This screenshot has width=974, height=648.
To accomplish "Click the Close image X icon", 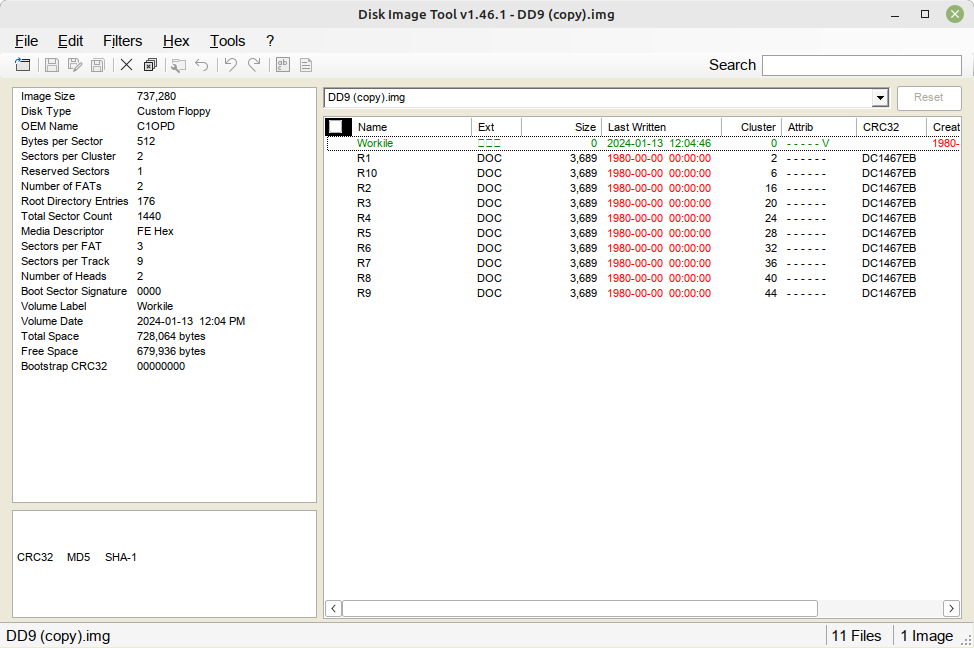I will tap(126, 65).
